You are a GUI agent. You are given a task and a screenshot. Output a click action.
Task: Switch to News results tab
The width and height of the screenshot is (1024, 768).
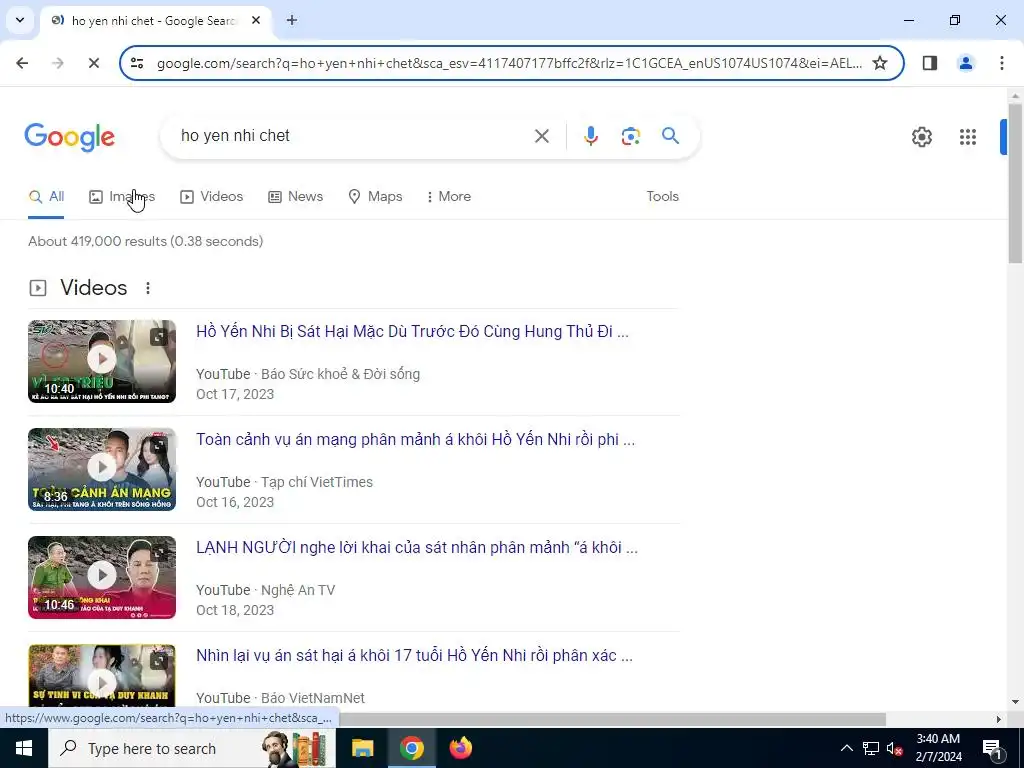click(x=295, y=197)
